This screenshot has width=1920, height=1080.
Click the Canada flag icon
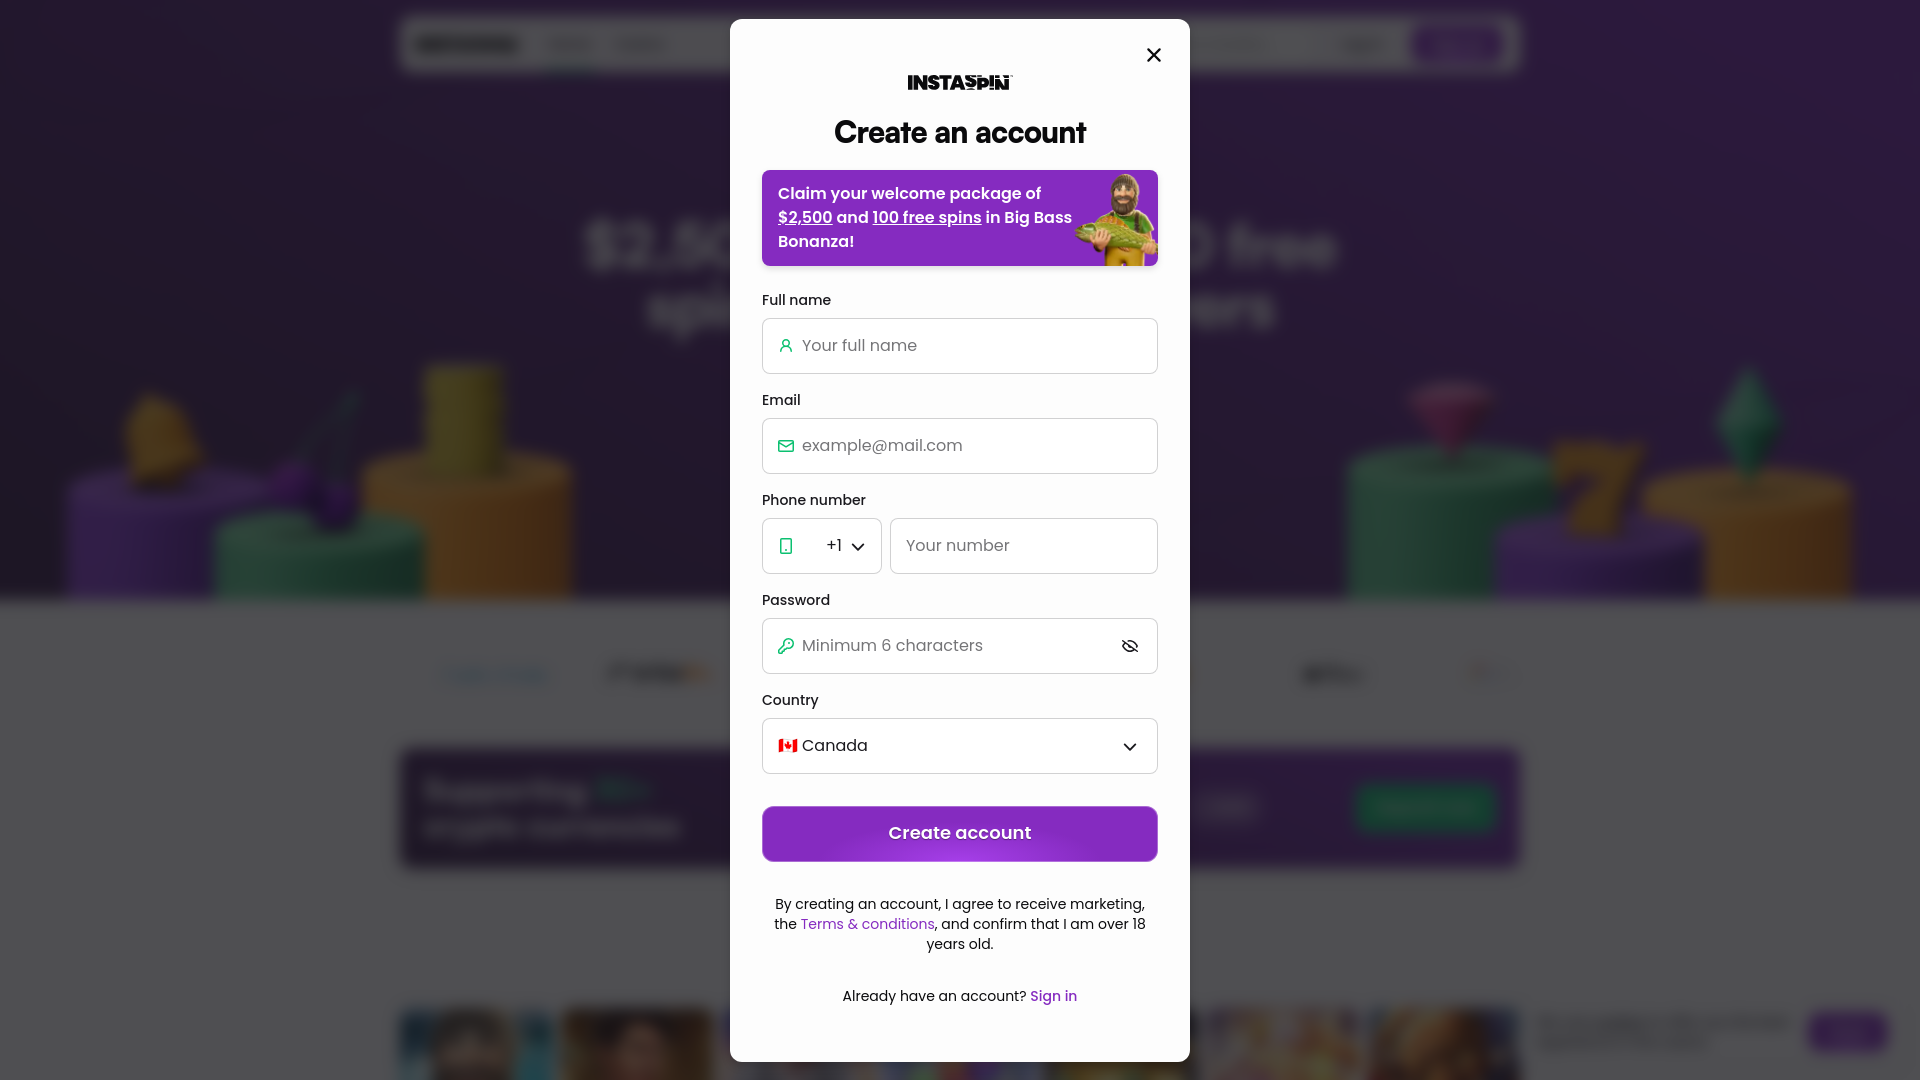click(788, 746)
